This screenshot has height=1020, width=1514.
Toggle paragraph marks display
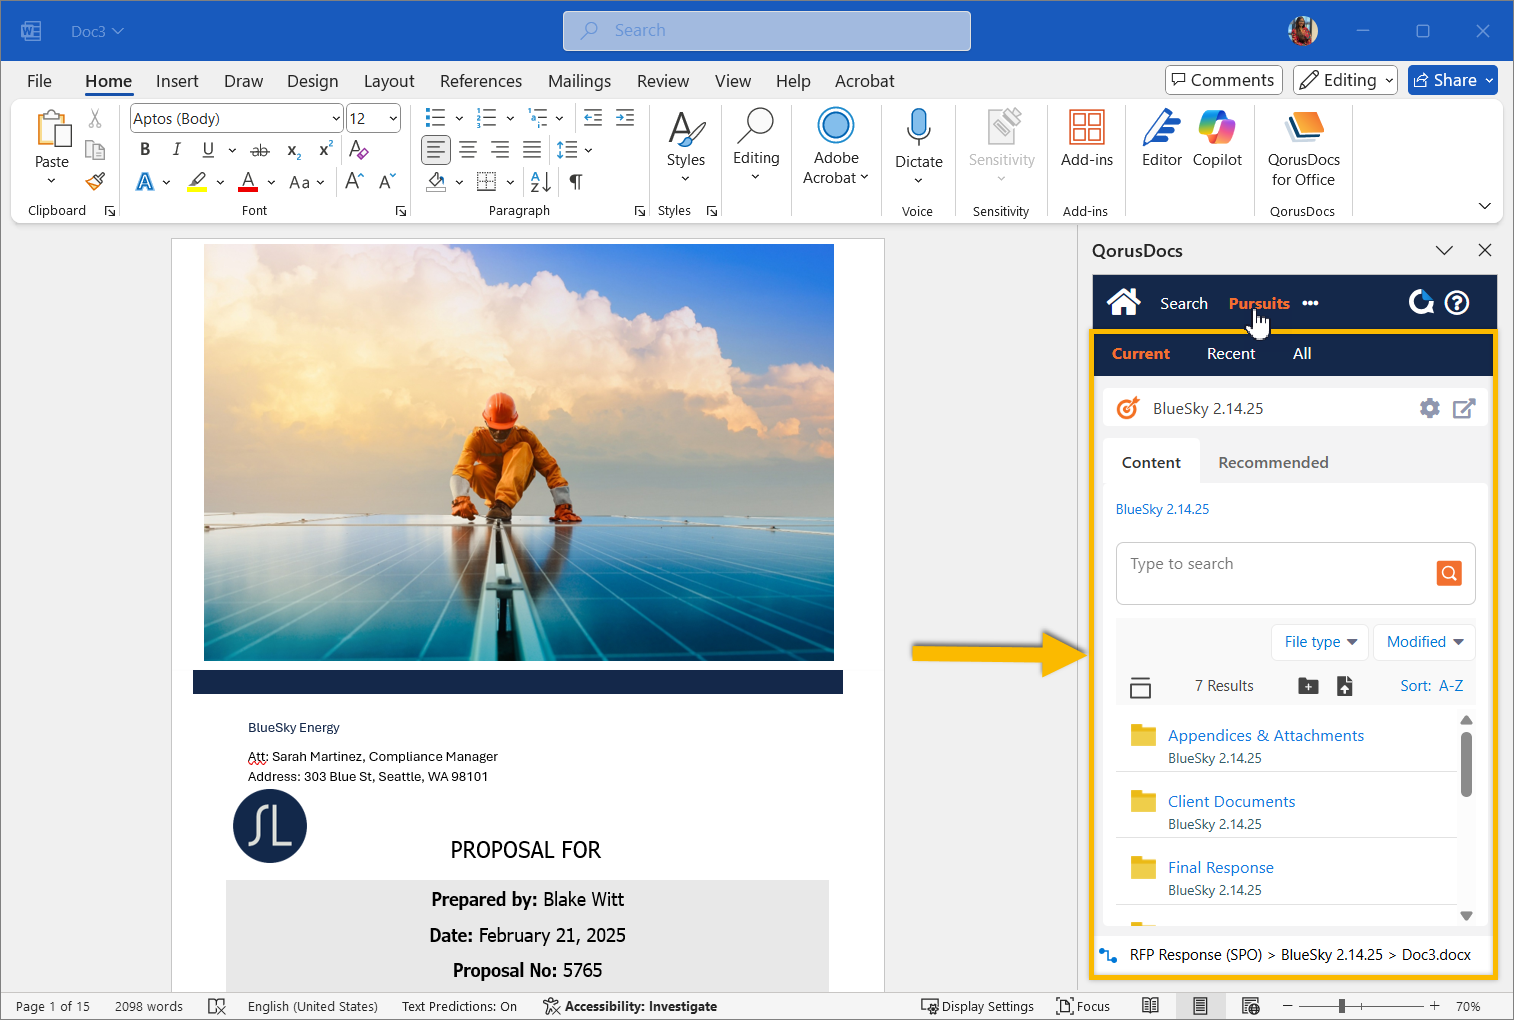[x=576, y=182]
